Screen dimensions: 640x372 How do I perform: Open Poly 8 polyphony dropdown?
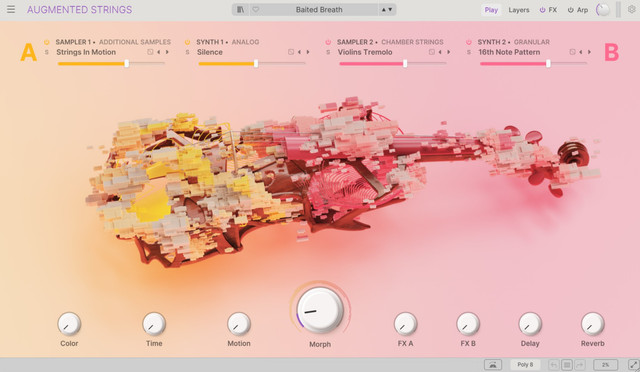525,365
